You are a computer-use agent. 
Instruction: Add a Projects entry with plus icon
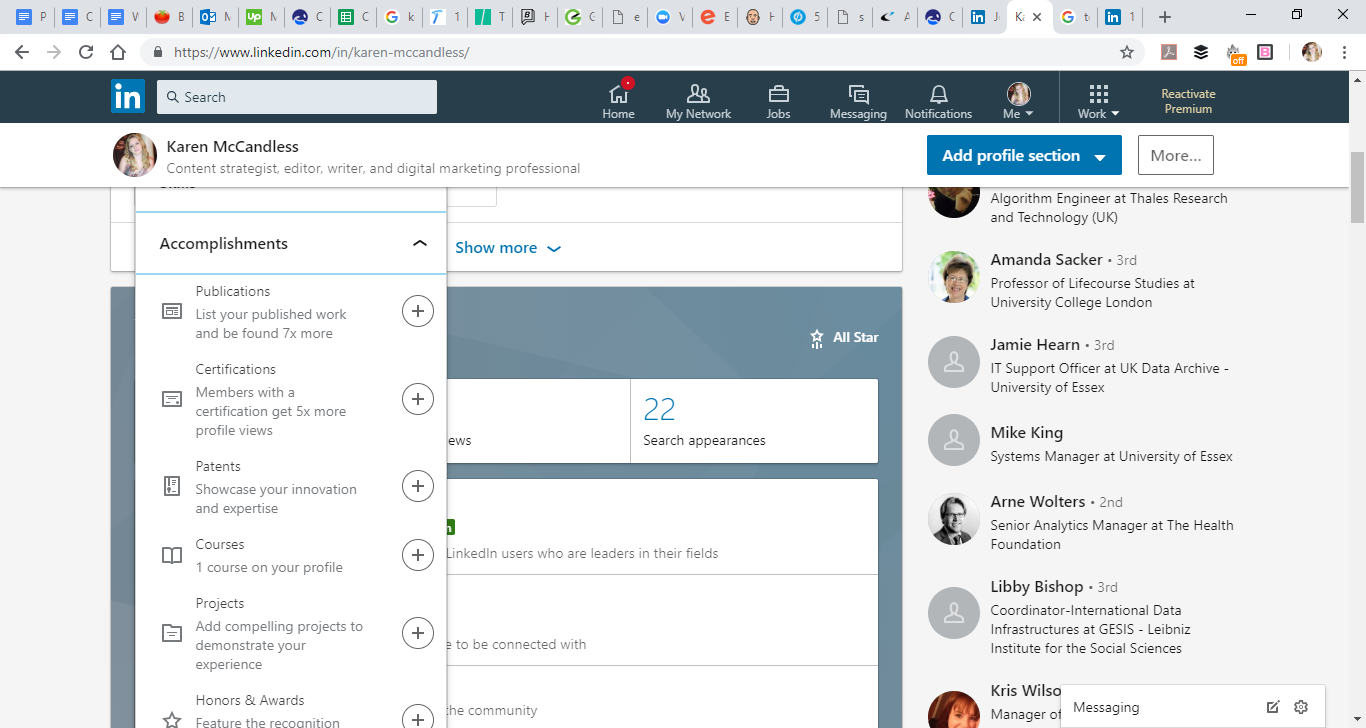[418, 633]
